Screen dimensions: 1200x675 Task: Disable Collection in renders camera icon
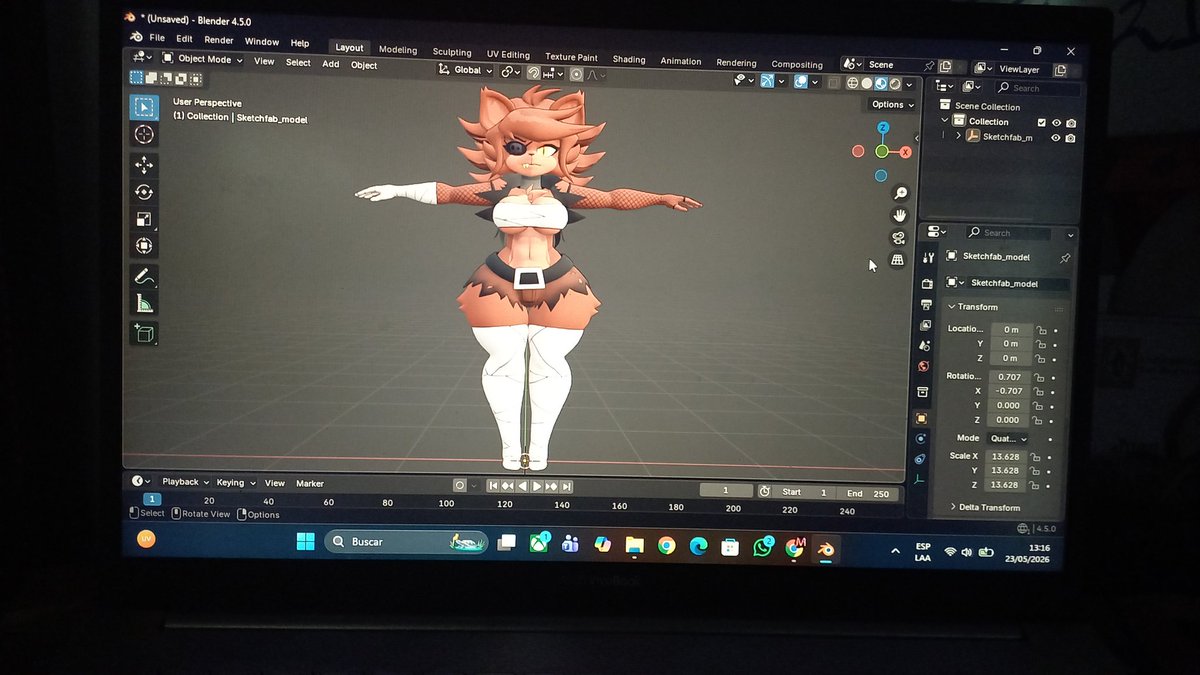tap(1071, 123)
